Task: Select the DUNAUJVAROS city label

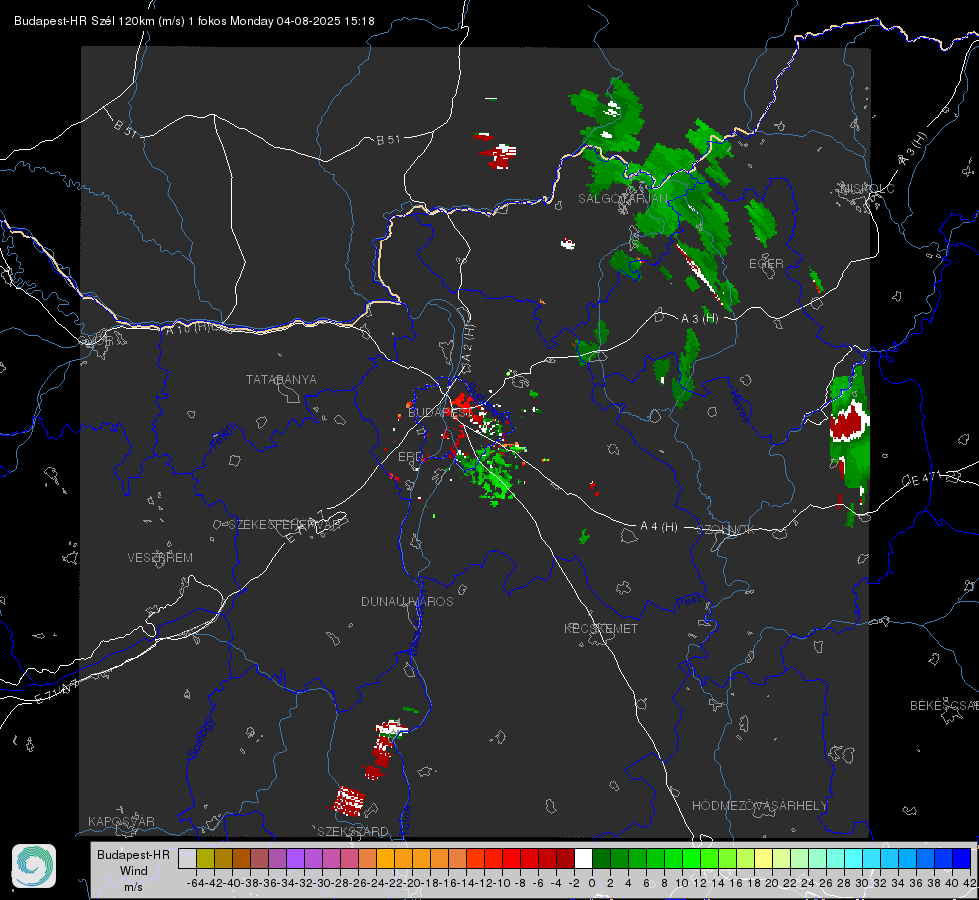Action: (x=407, y=601)
